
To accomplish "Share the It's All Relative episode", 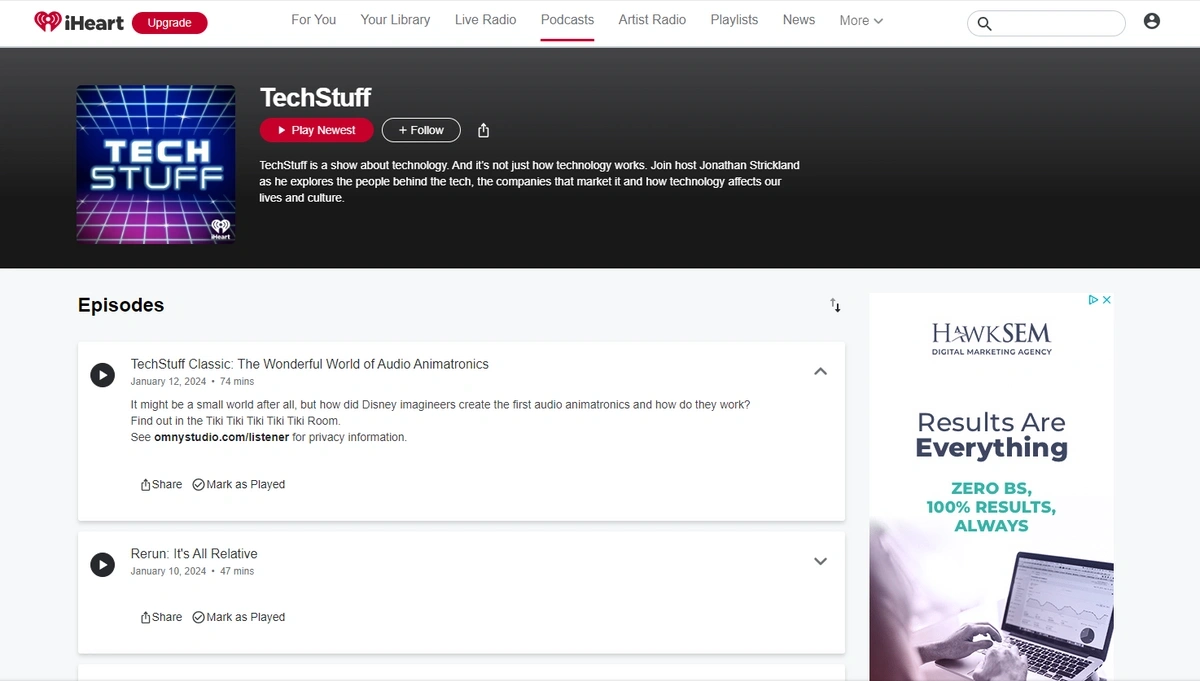I will point(161,617).
